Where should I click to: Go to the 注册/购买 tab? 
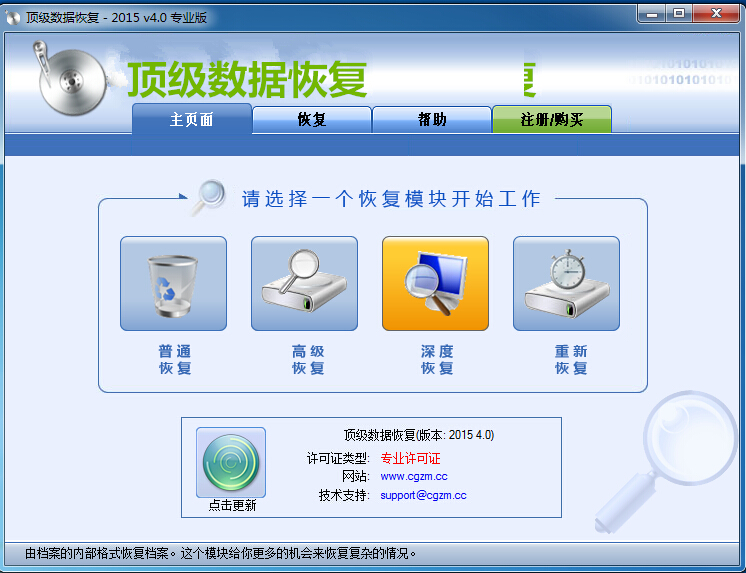point(551,119)
